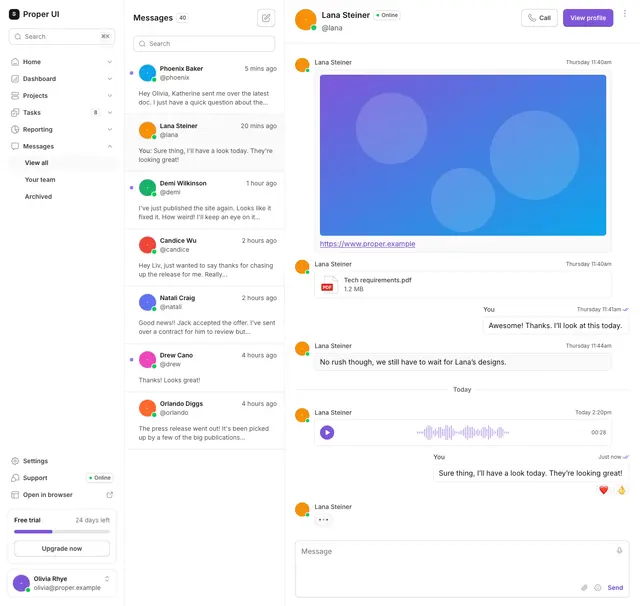Select Your team under Messages
The height and width of the screenshot is (606, 640).
[x=62, y=180]
